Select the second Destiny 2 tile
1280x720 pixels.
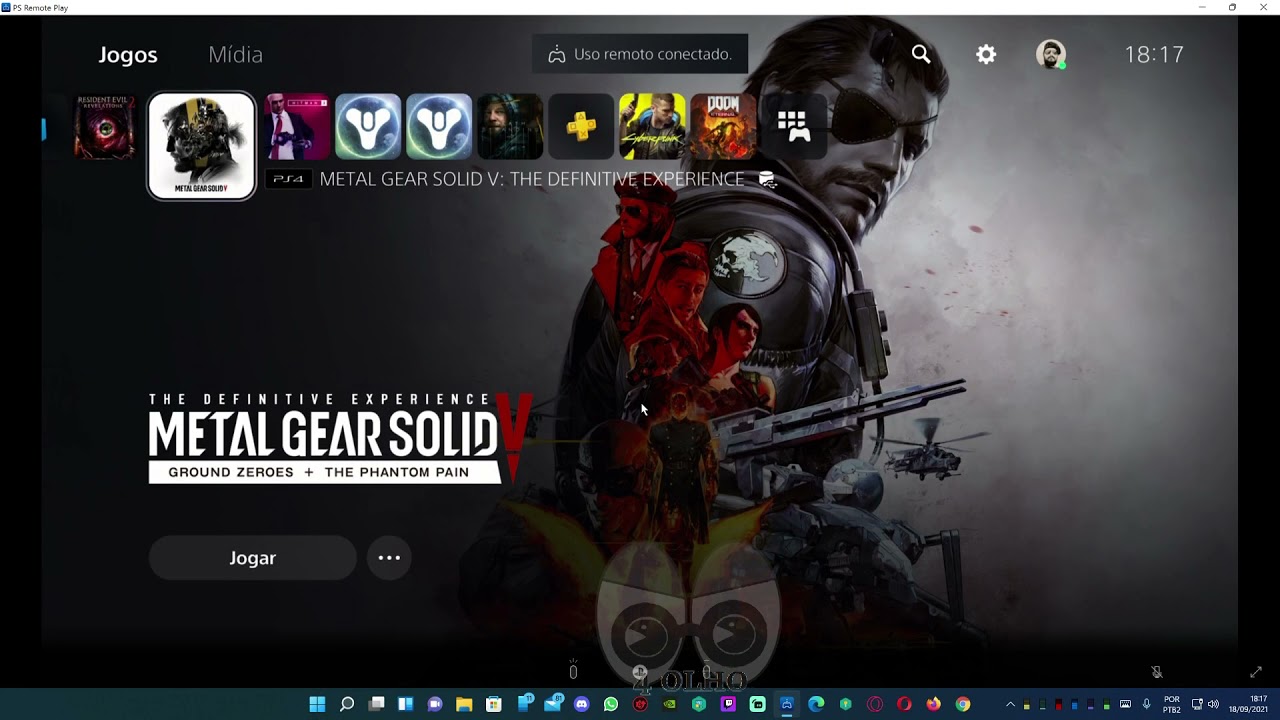[438, 127]
